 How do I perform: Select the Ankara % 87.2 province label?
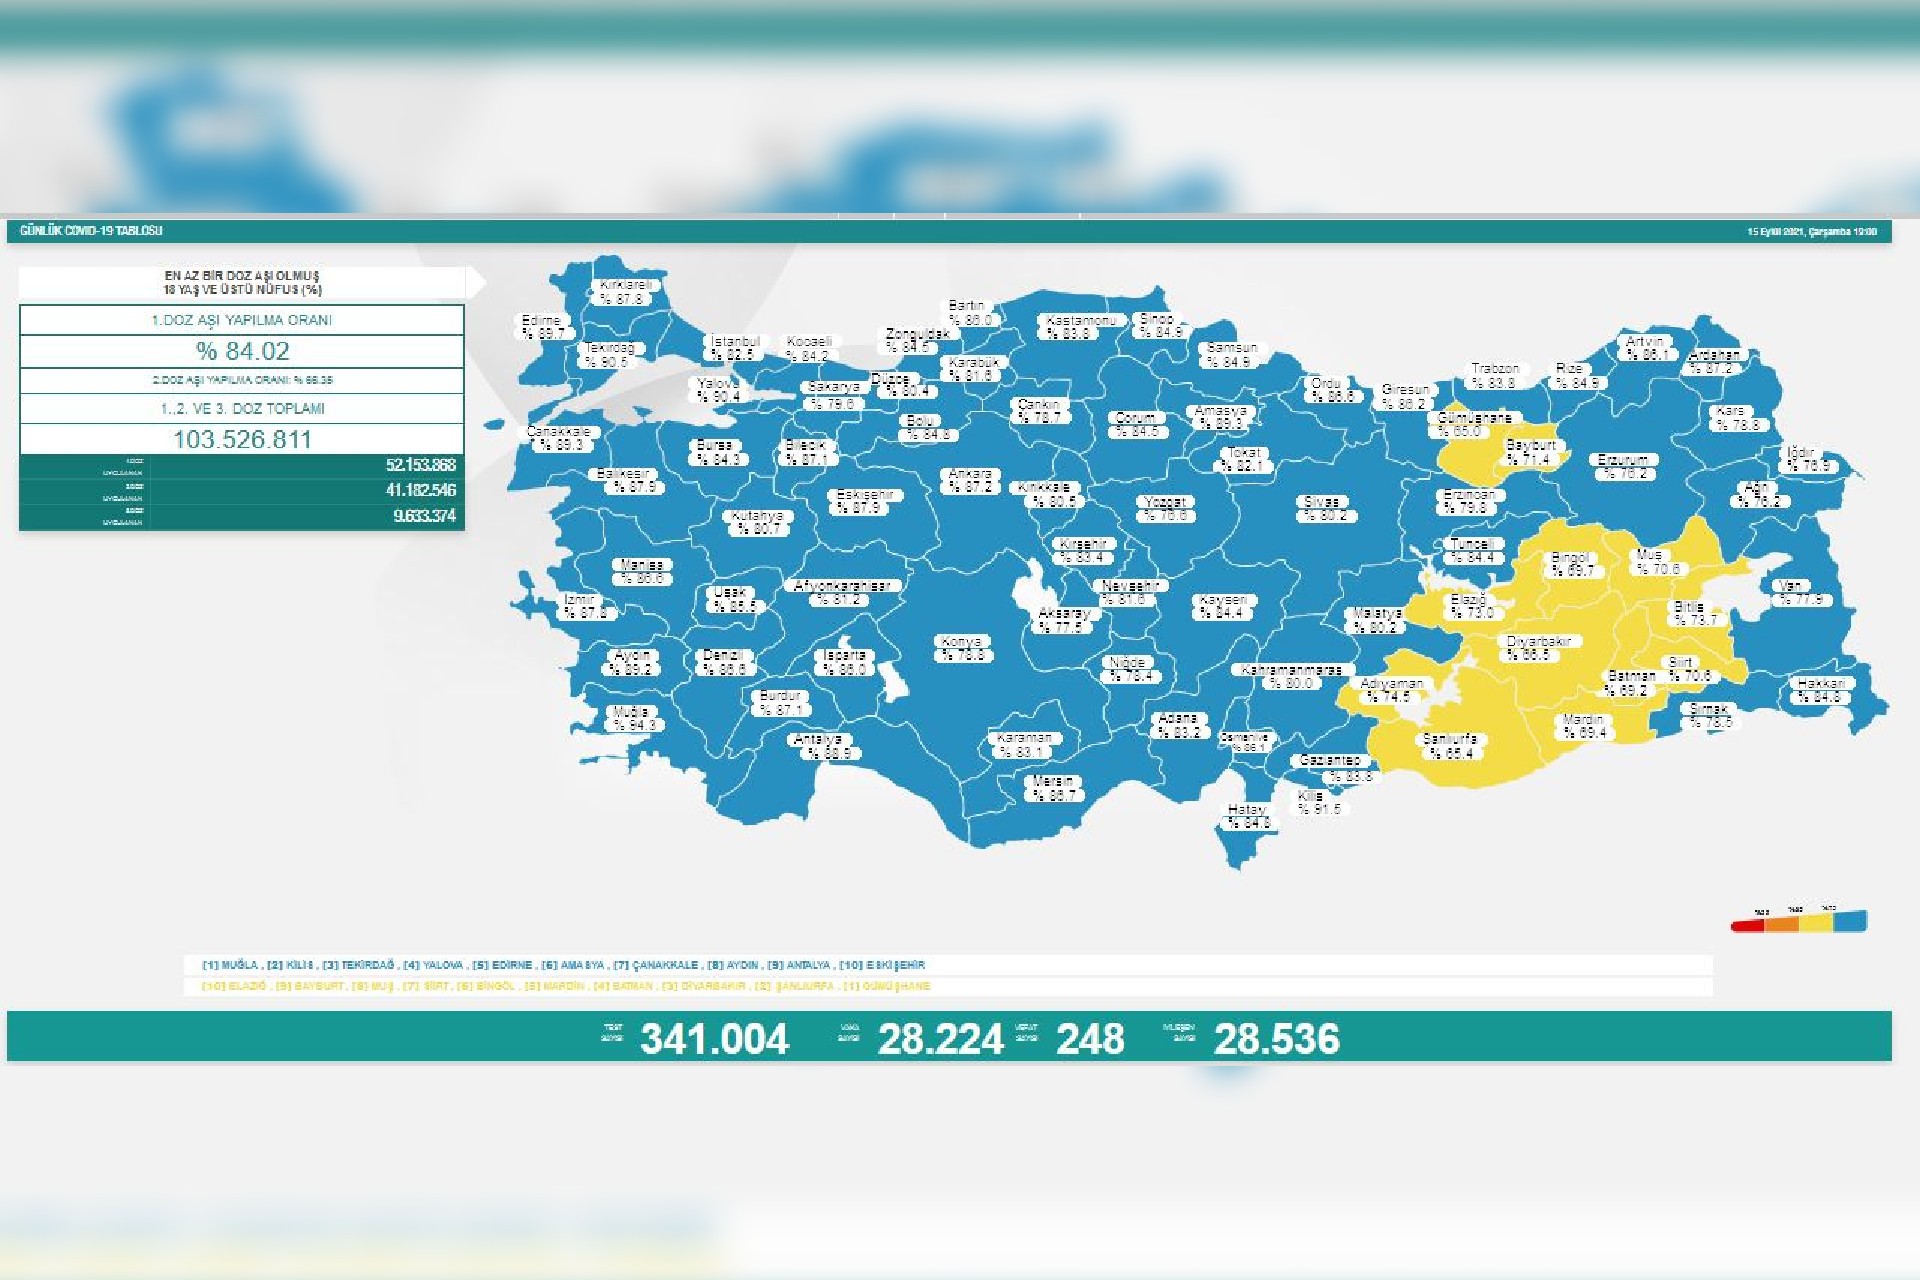(x=970, y=480)
